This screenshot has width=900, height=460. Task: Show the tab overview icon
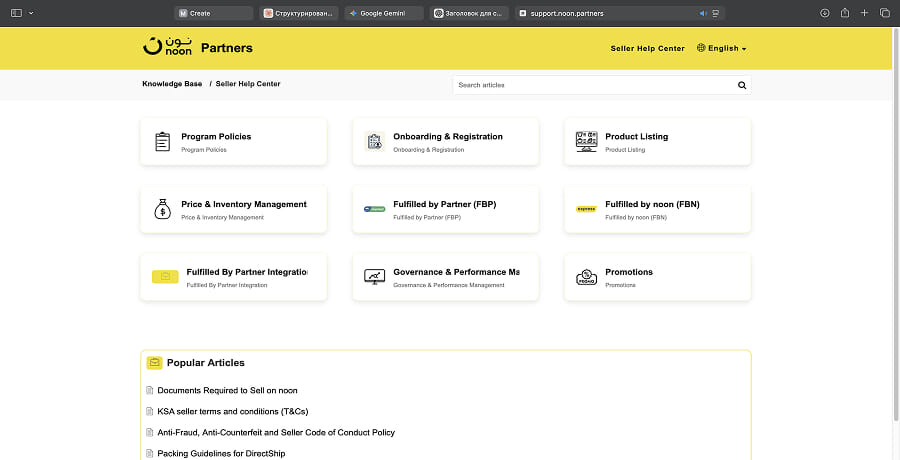(885, 13)
